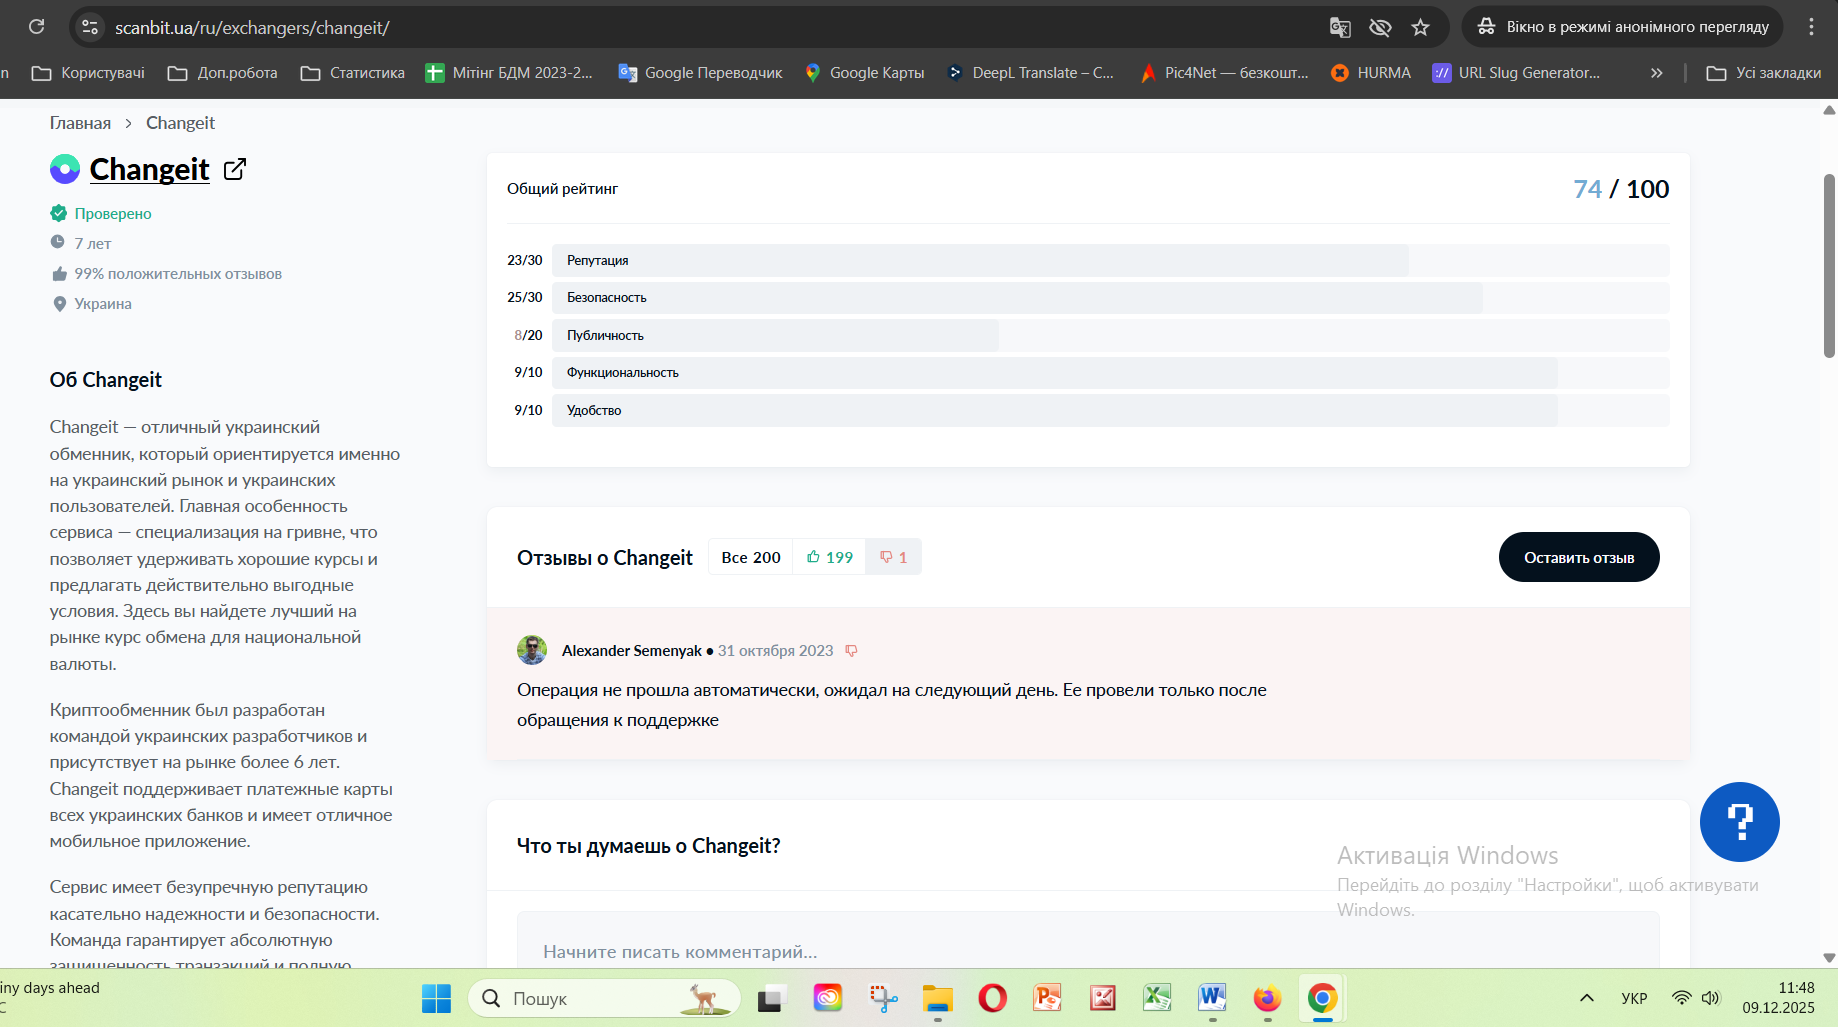The height and width of the screenshot is (1027, 1838).
Task: Filter to 1 negative review
Action: pyautogui.click(x=893, y=557)
